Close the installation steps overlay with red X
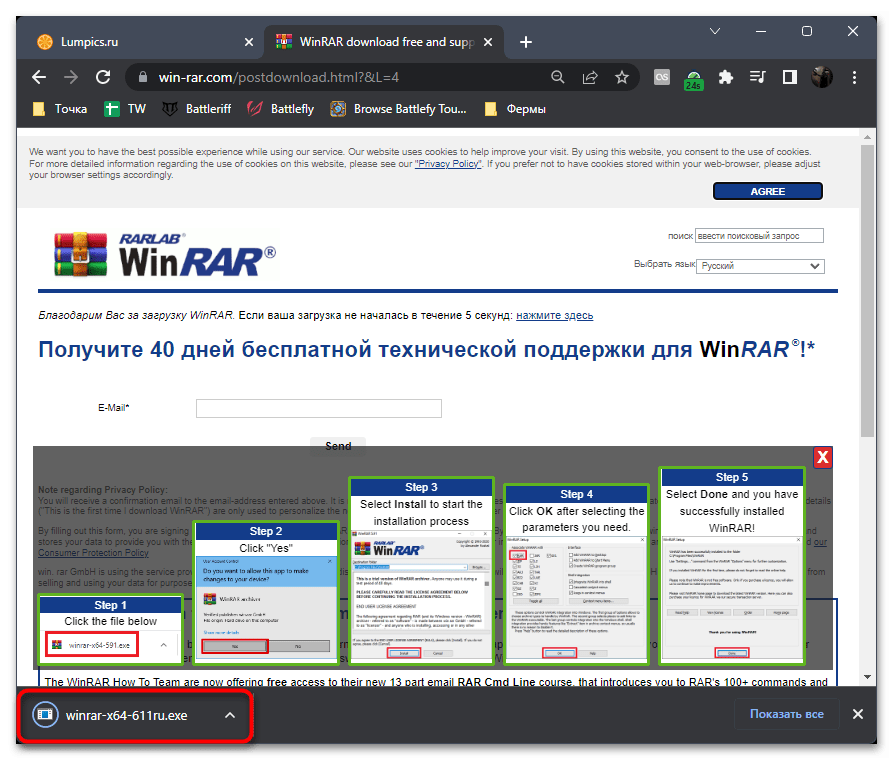The height and width of the screenshot is (760, 893). click(823, 457)
